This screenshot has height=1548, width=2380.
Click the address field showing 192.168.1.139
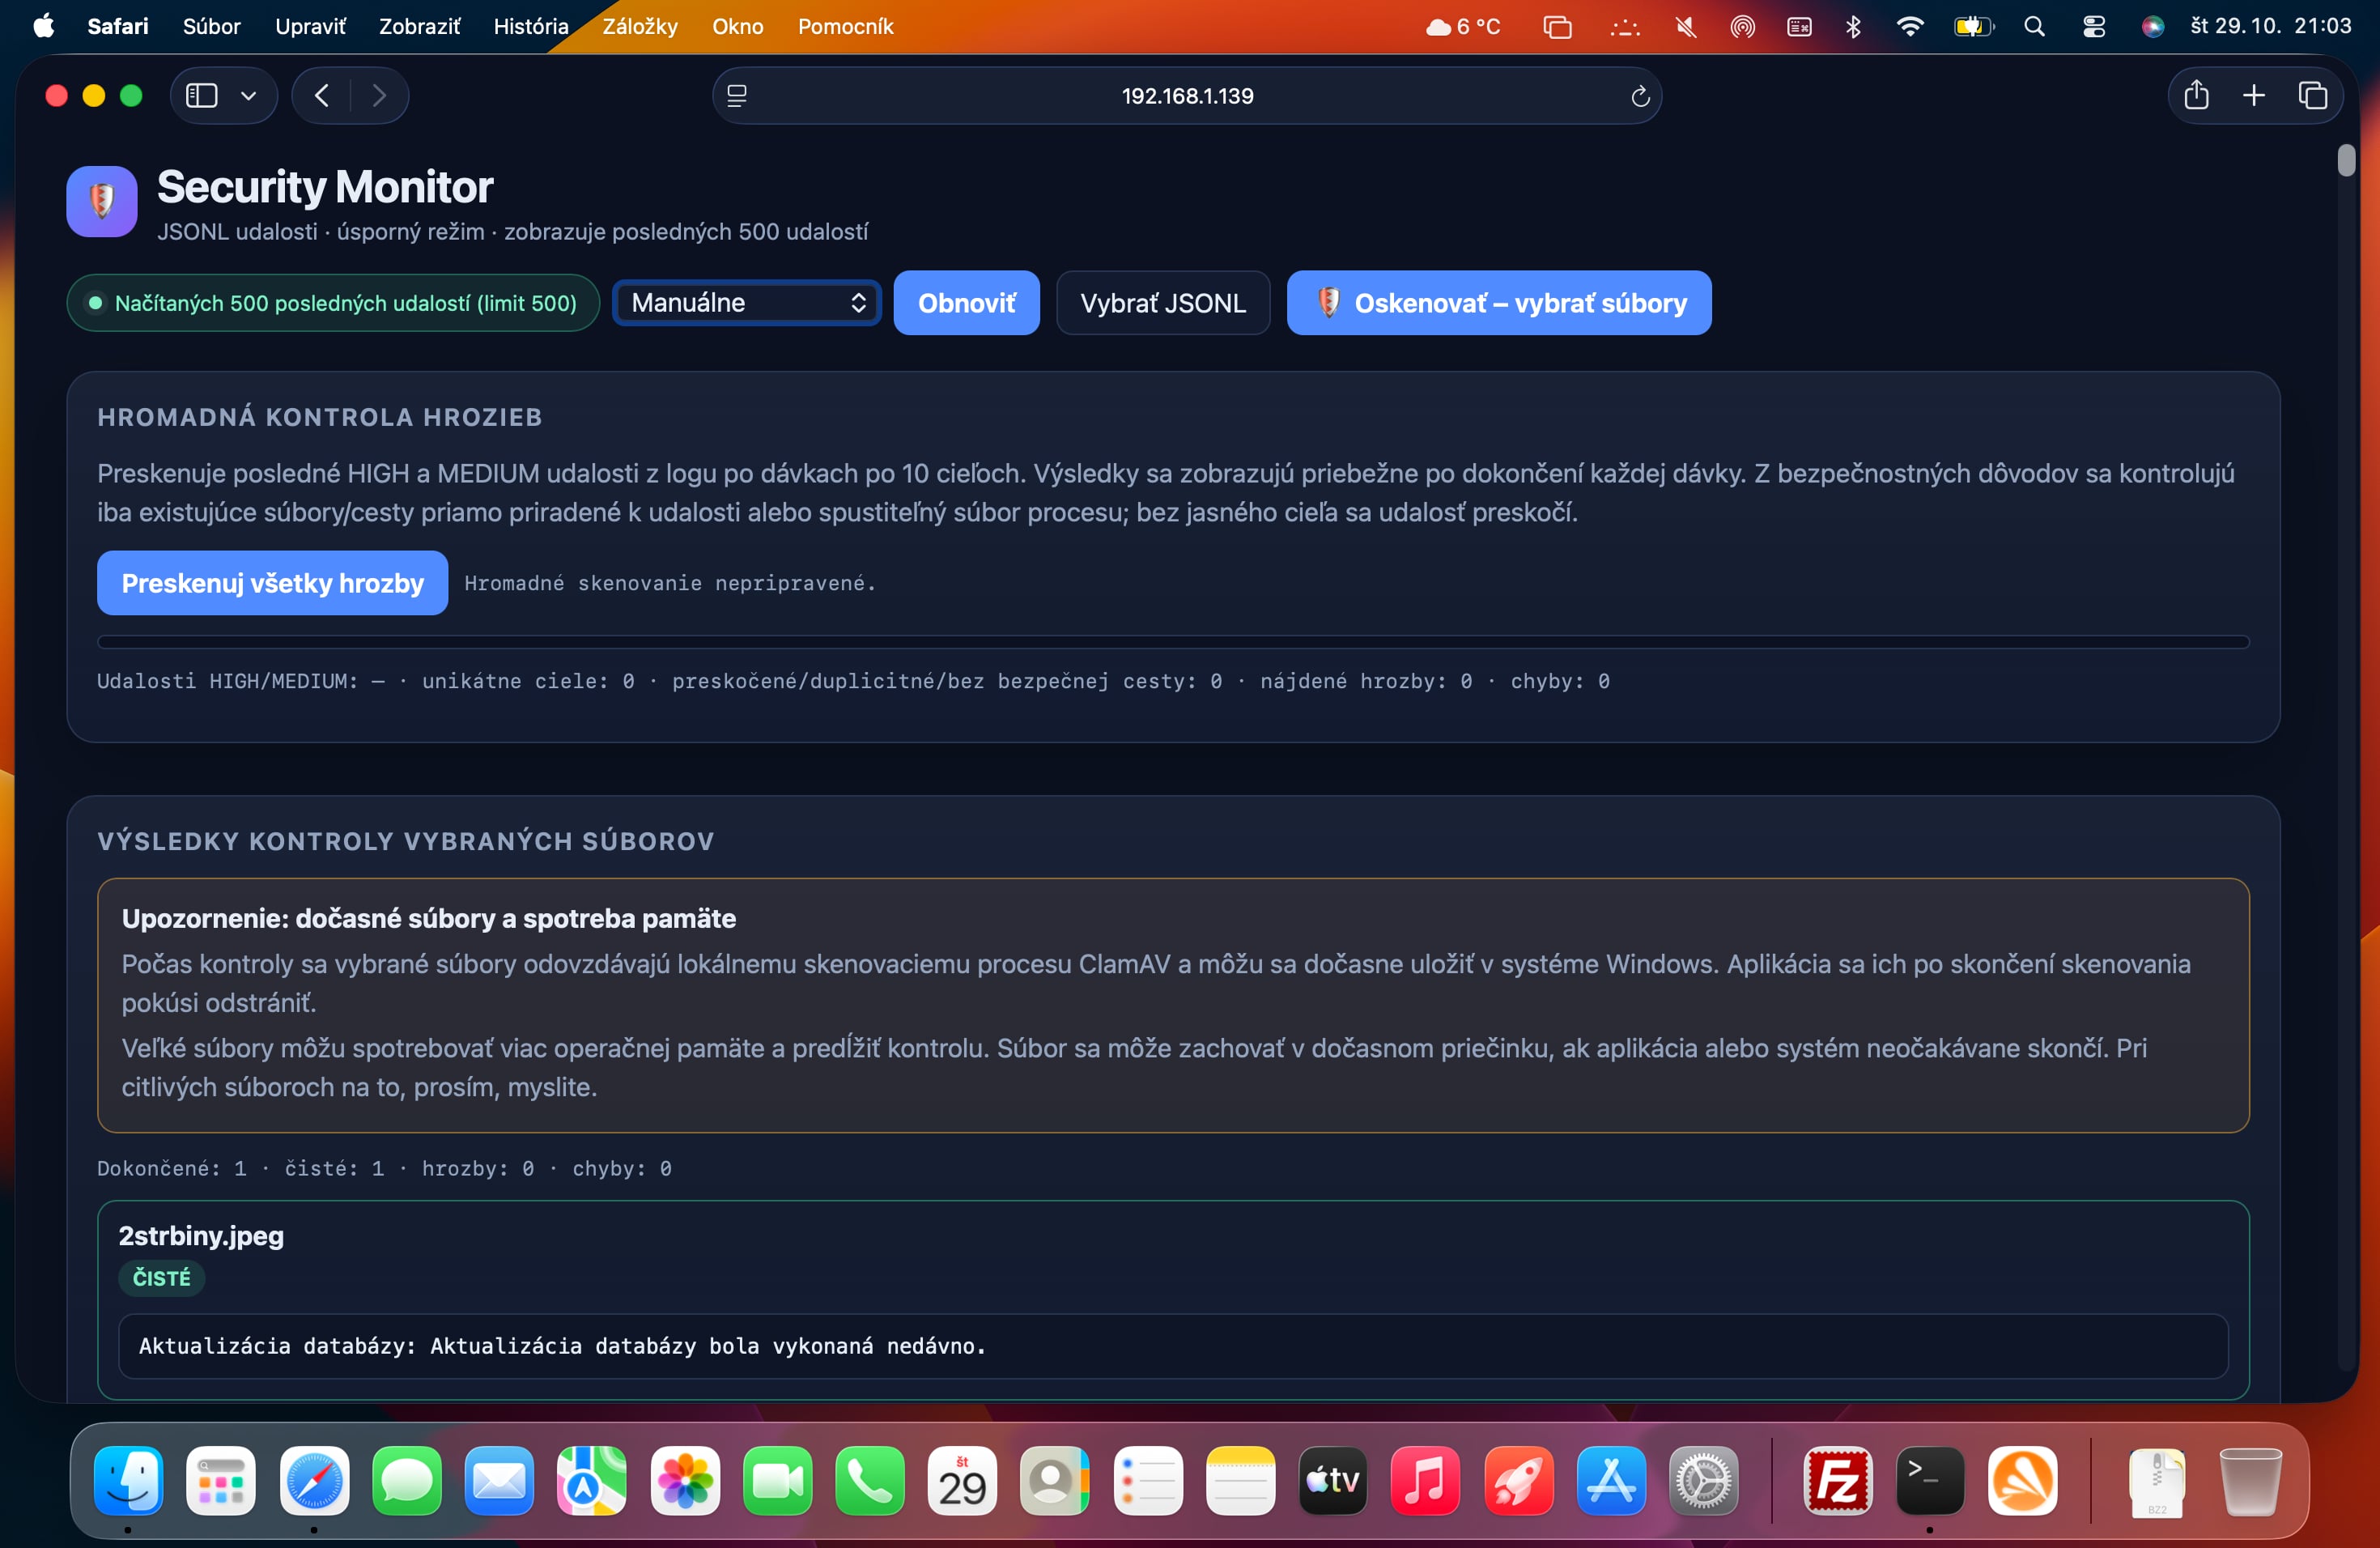coord(1187,96)
